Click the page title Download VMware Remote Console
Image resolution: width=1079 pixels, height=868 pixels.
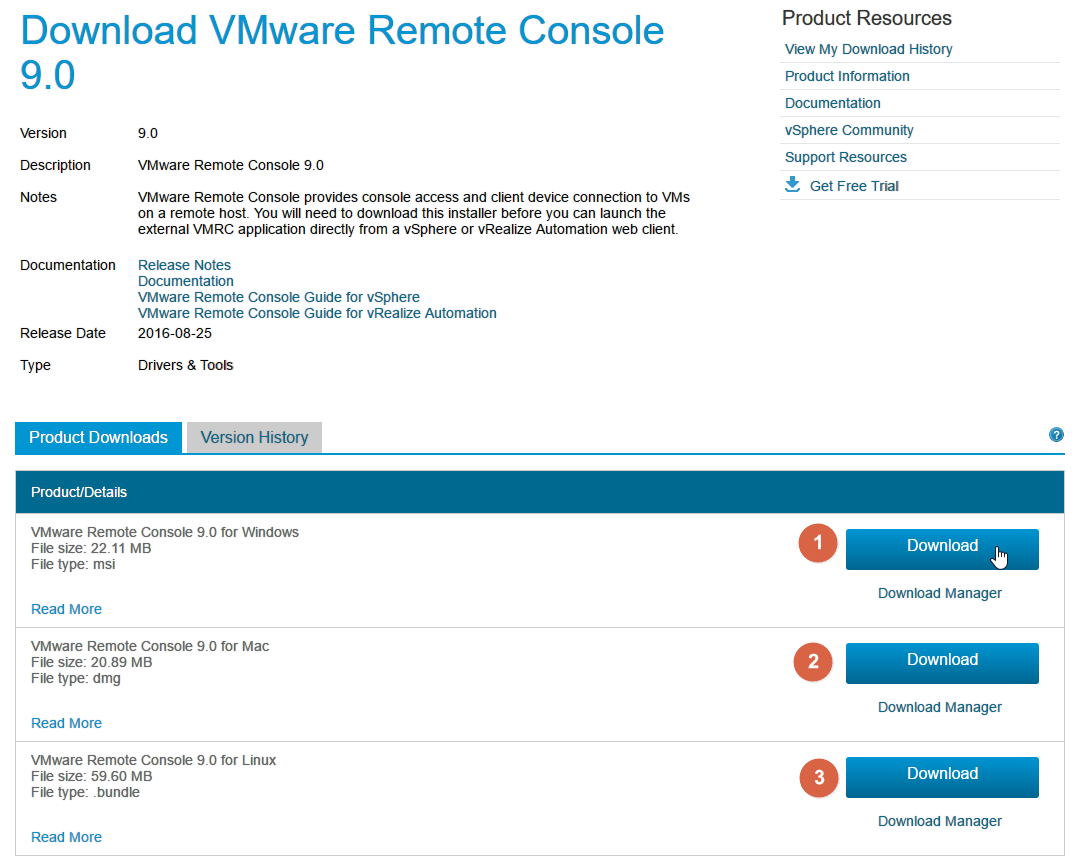(342, 52)
